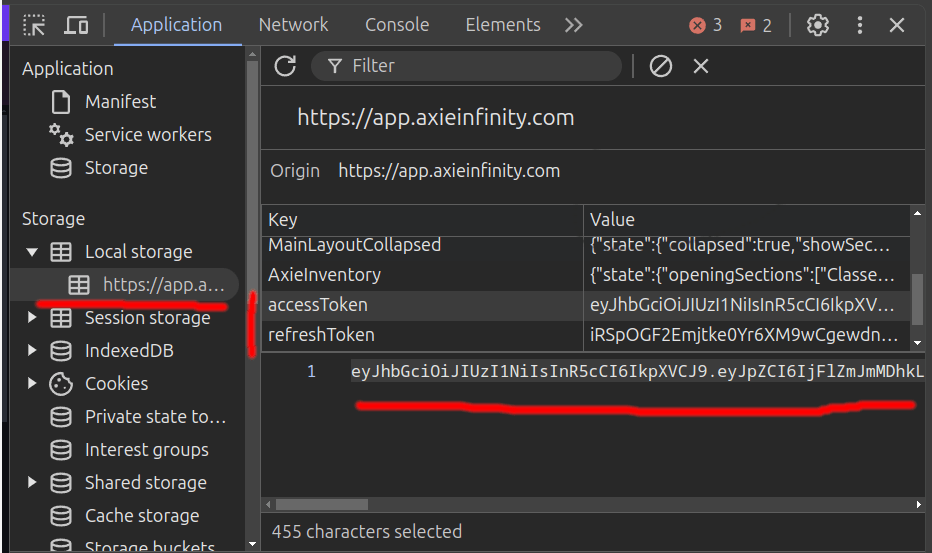Click the red errors counter showing 3
The width and height of the screenshot is (932, 553).
(706, 25)
